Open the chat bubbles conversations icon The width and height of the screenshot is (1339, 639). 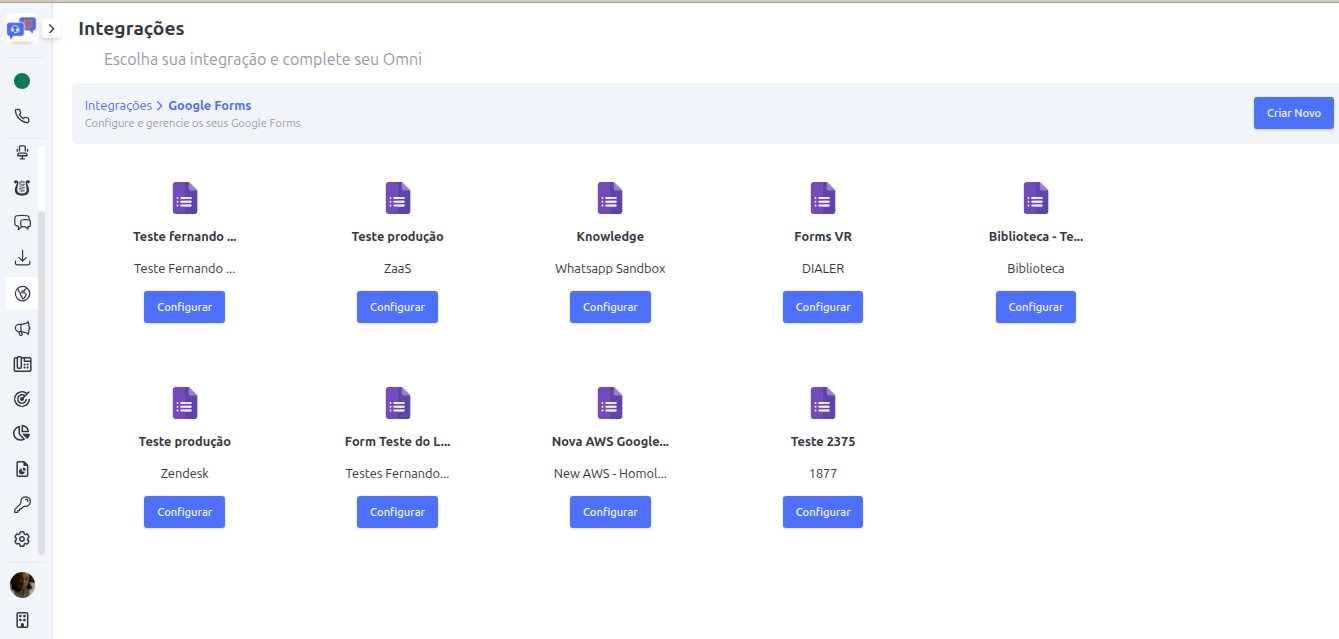[x=21, y=223]
